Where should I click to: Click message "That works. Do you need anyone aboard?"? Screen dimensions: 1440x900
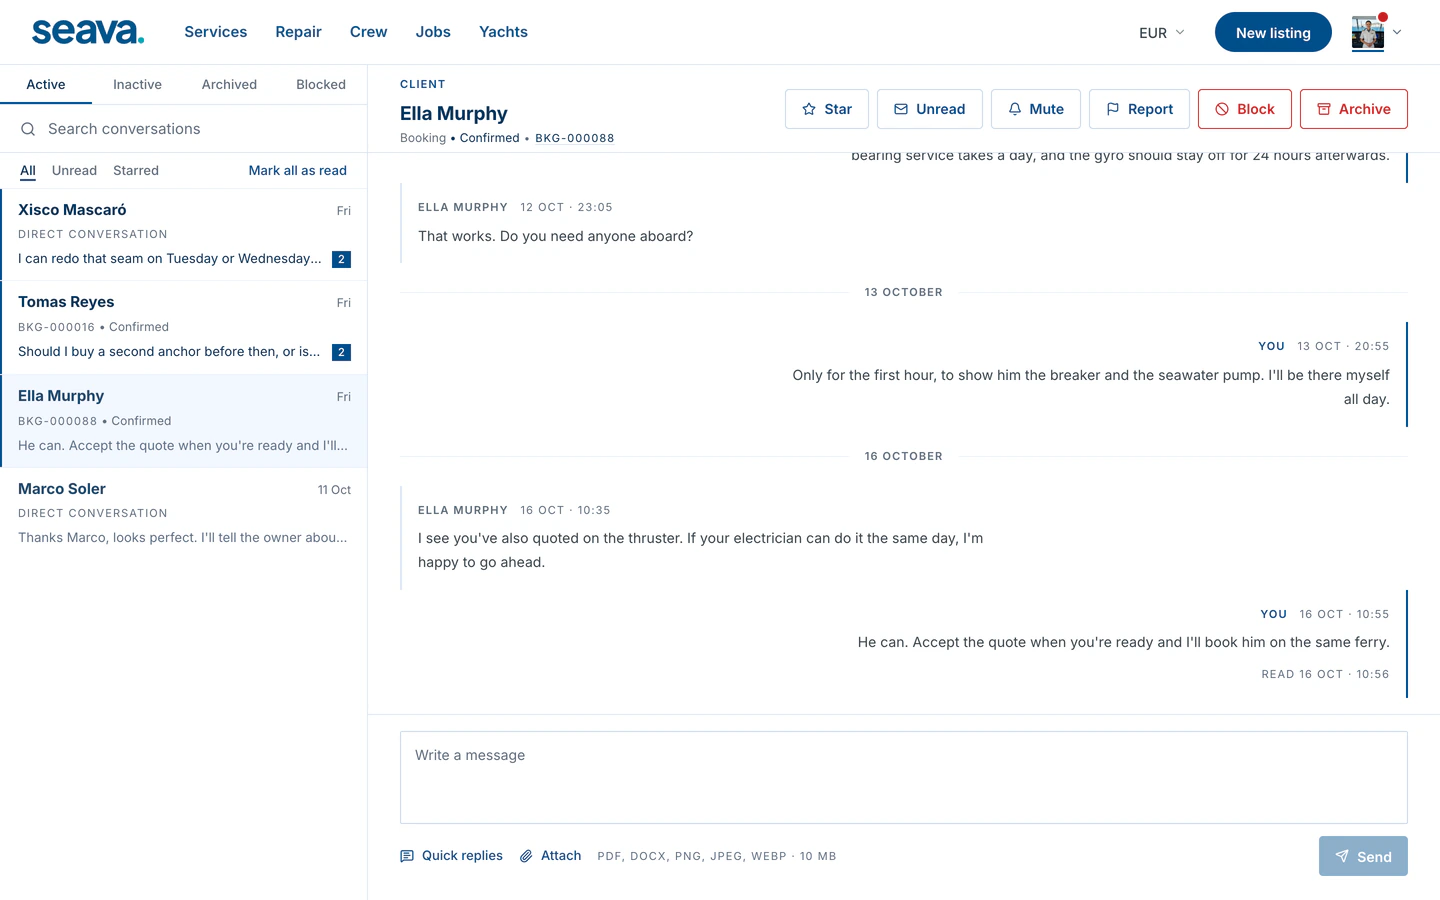[555, 237]
